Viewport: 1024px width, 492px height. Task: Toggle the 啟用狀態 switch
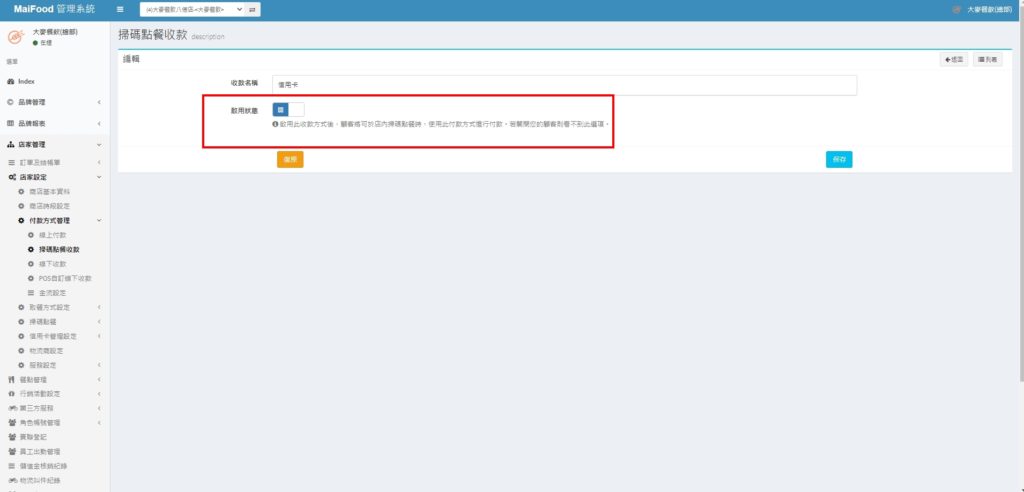(x=288, y=110)
